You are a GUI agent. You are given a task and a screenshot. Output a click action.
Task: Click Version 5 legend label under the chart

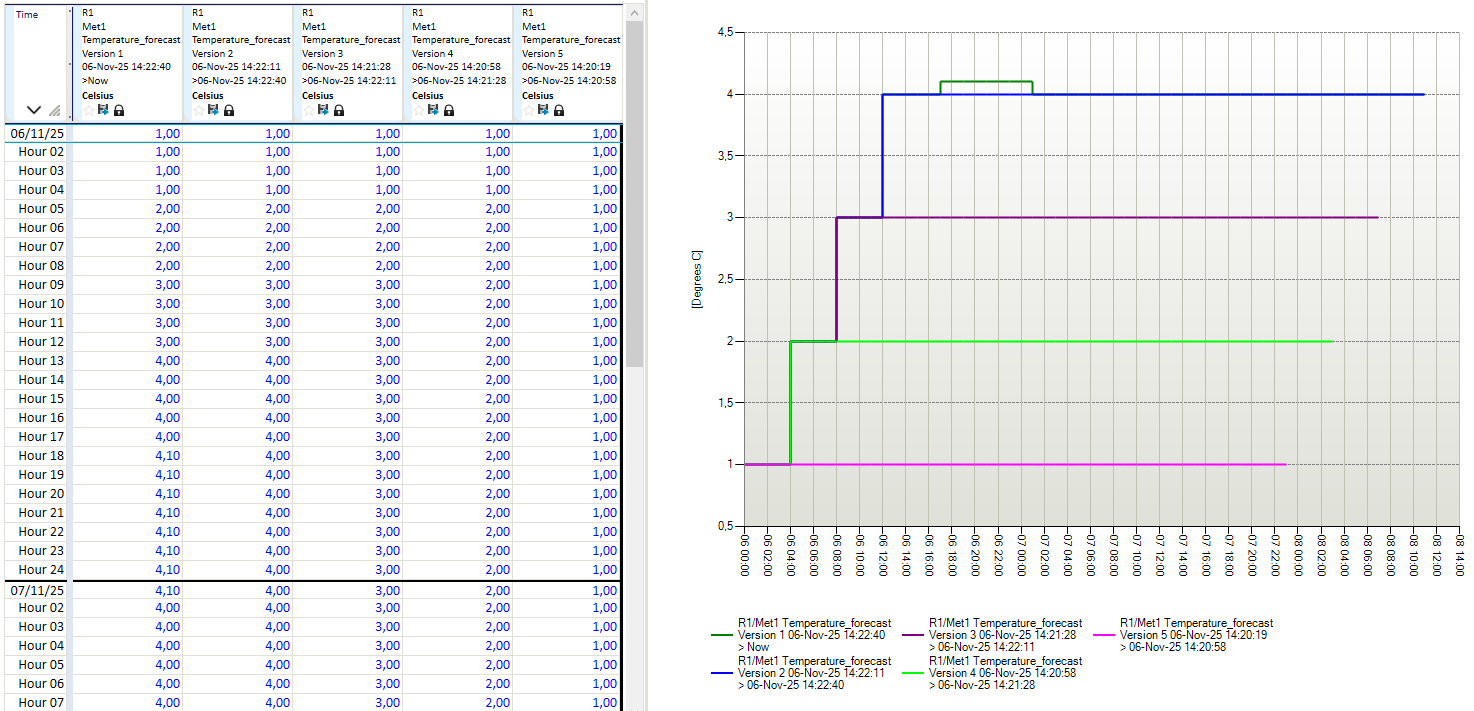(1196, 635)
